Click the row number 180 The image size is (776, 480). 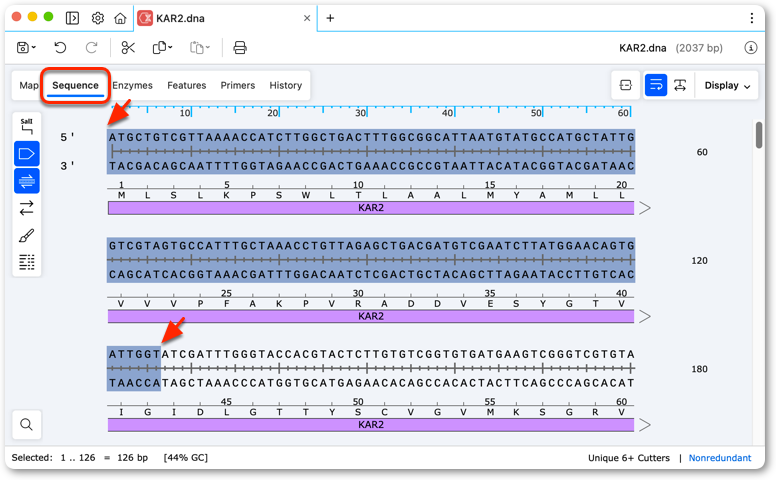[x=699, y=369]
